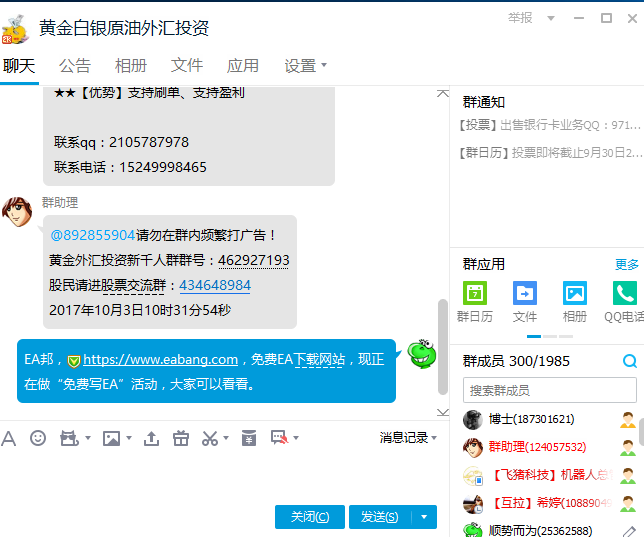Open the 【投票】出售银行卡业务 notice
This screenshot has height=537, width=644.
[x=550, y=125]
